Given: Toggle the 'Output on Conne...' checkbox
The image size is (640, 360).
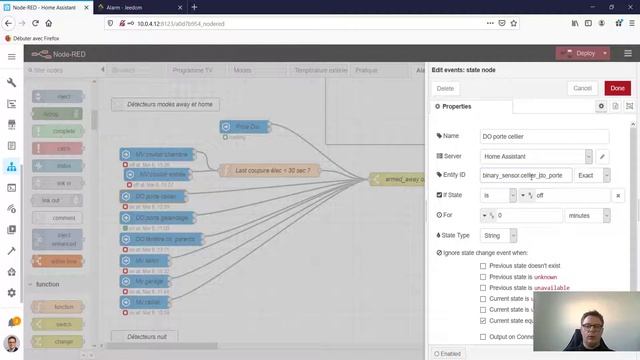Looking at the screenshot, I should tap(483, 337).
